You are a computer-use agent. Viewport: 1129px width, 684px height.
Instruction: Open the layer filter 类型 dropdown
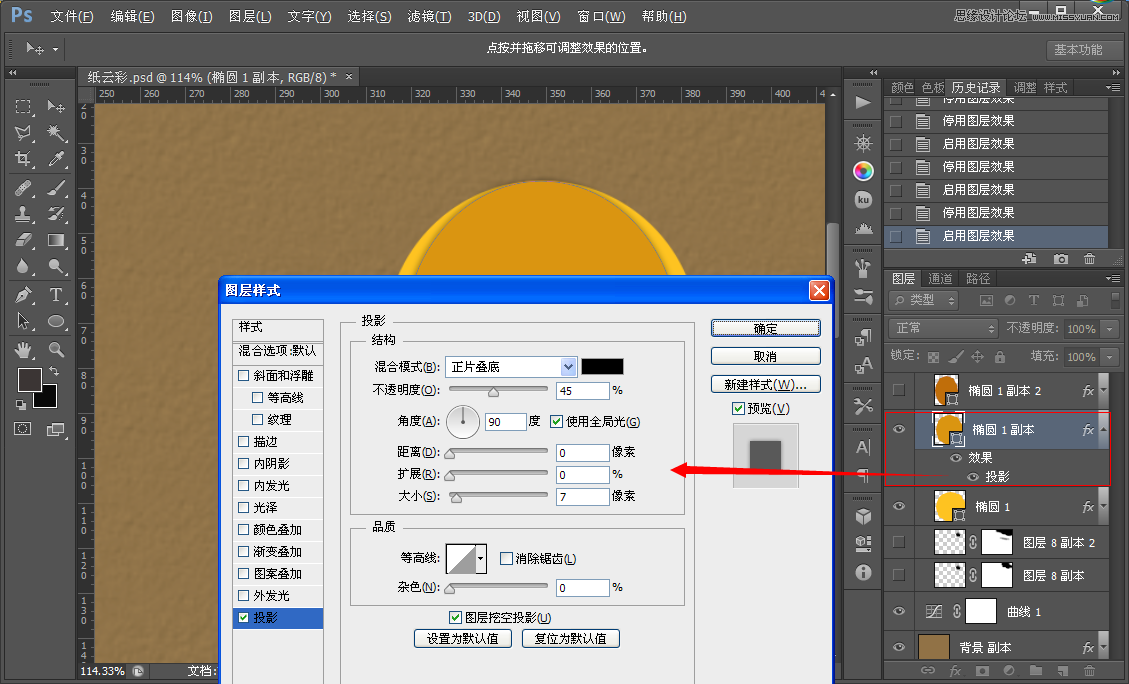coord(925,300)
